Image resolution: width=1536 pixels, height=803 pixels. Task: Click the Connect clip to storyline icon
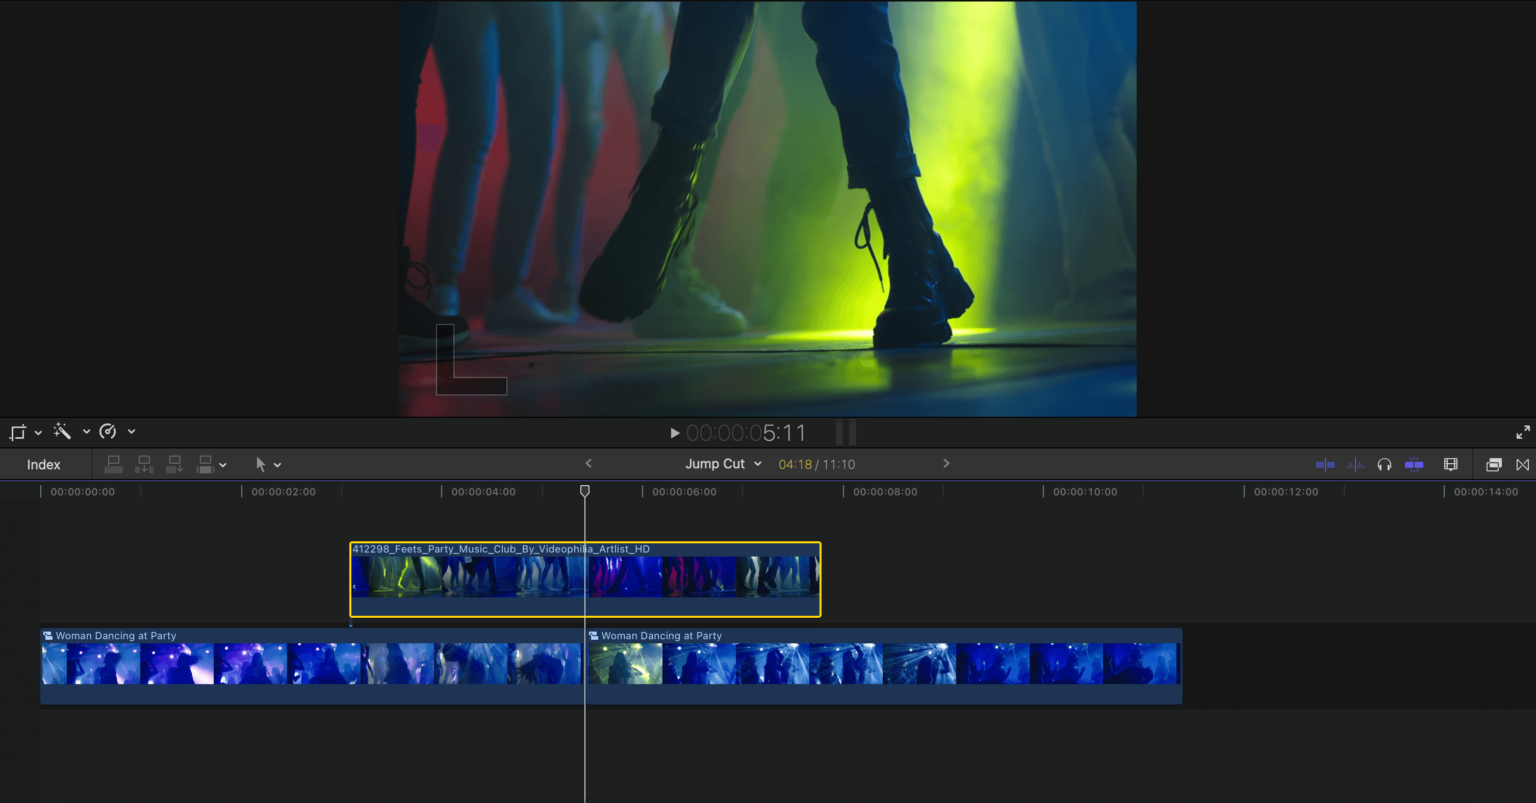click(x=114, y=464)
